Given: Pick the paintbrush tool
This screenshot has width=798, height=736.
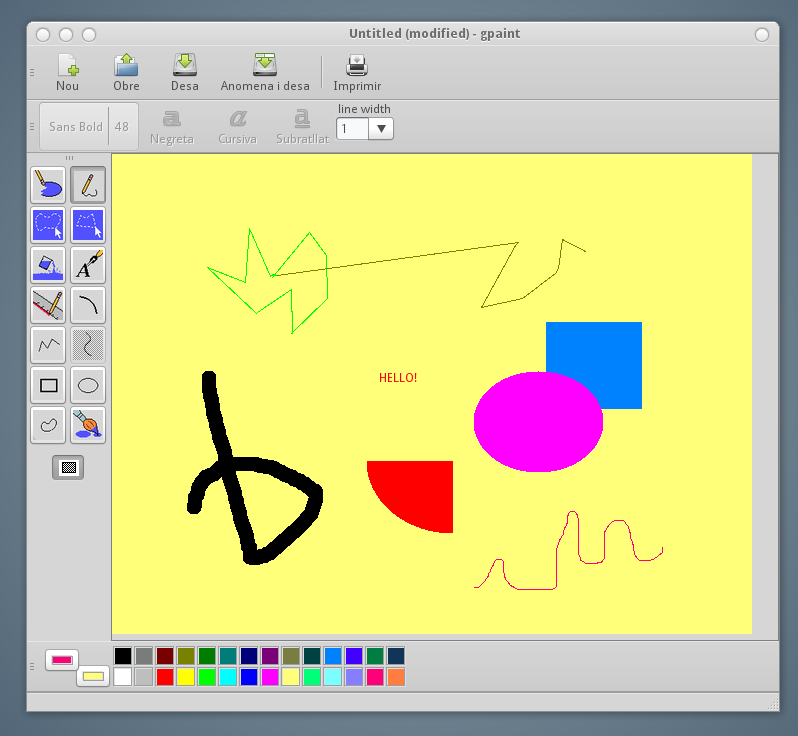Looking at the screenshot, I should click(88, 425).
